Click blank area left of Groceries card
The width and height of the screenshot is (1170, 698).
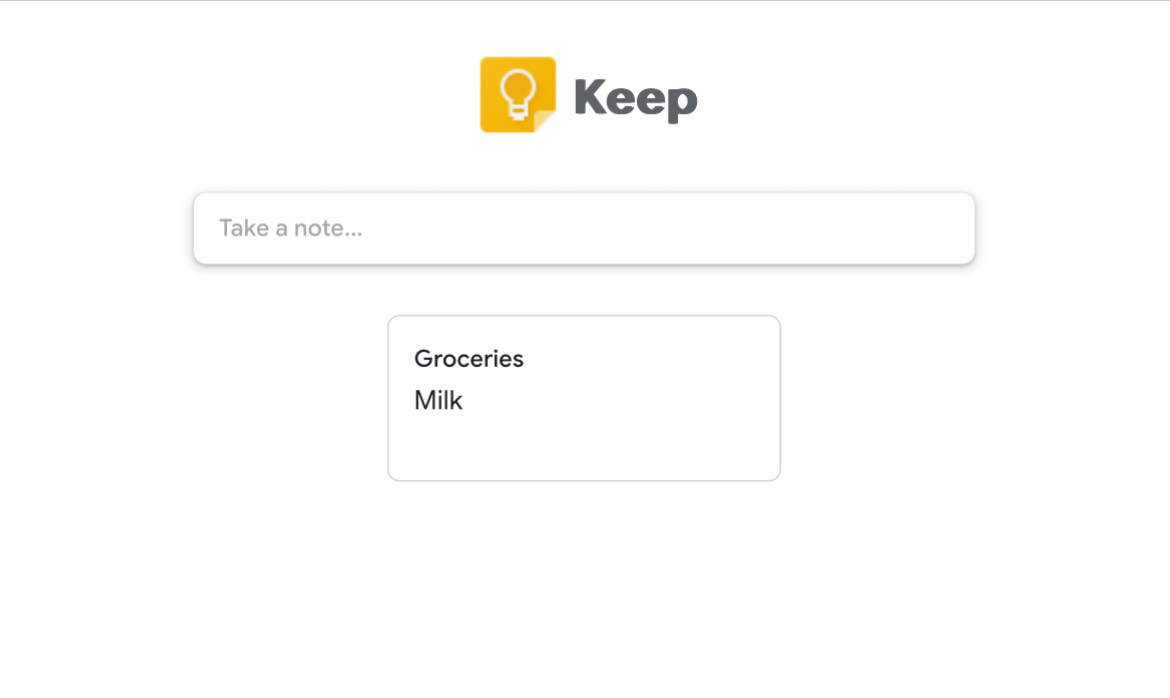(194, 398)
